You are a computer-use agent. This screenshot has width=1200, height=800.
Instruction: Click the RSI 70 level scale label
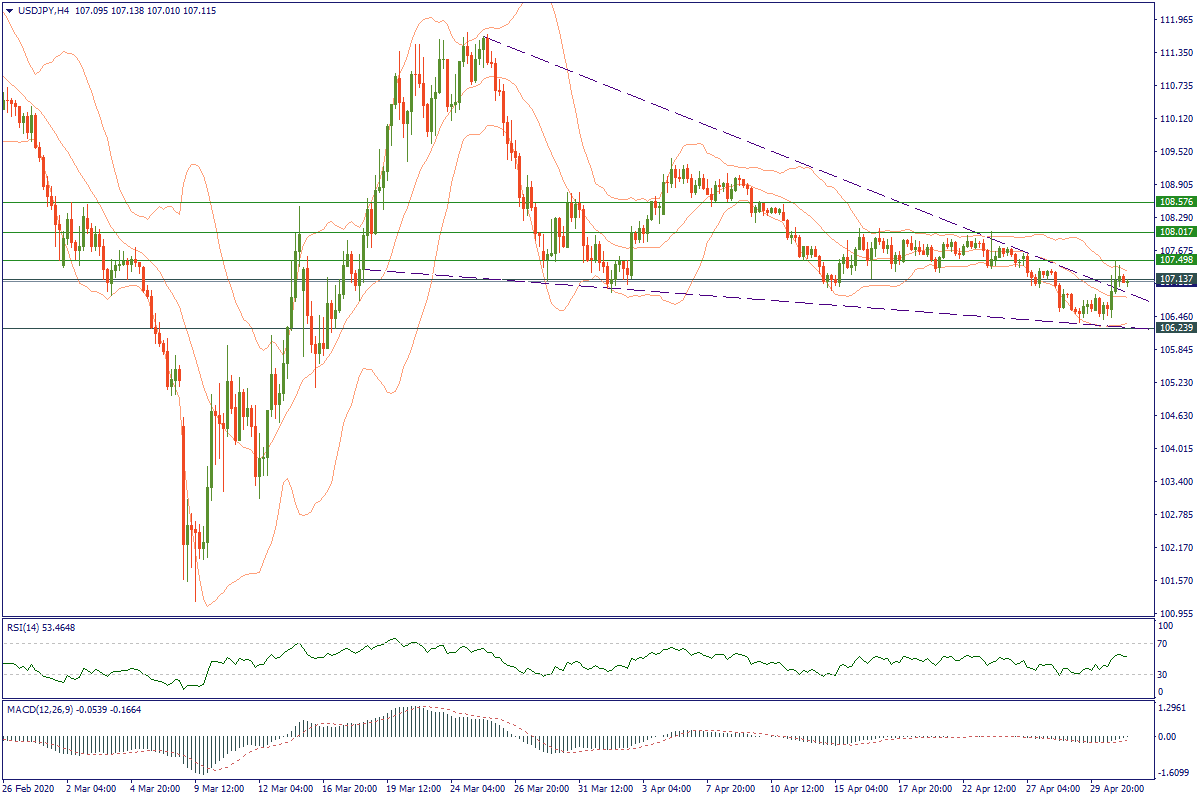click(1163, 644)
